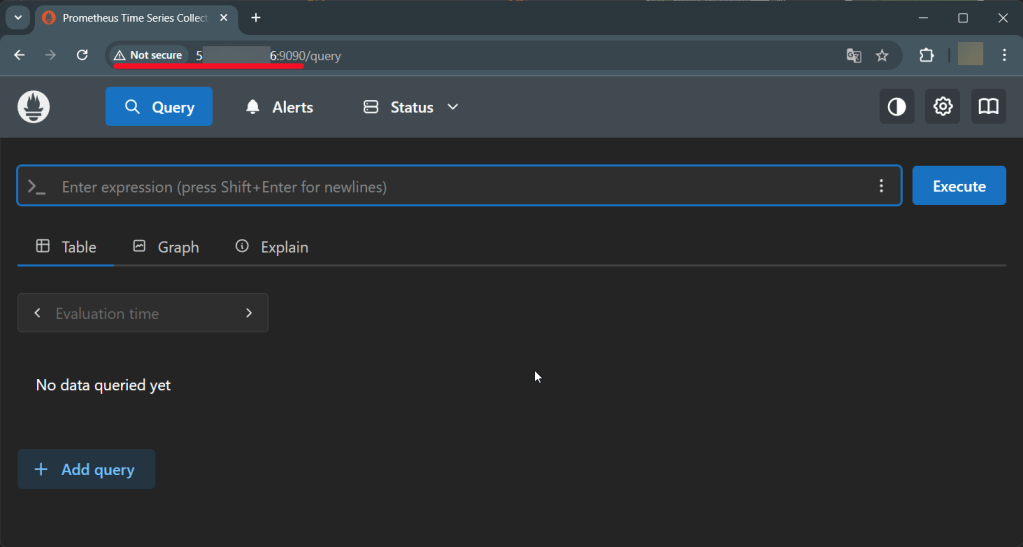Click the Prometheus flame logo
The width and height of the screenshot is (1023, 547).
click(x=34, y=107)
